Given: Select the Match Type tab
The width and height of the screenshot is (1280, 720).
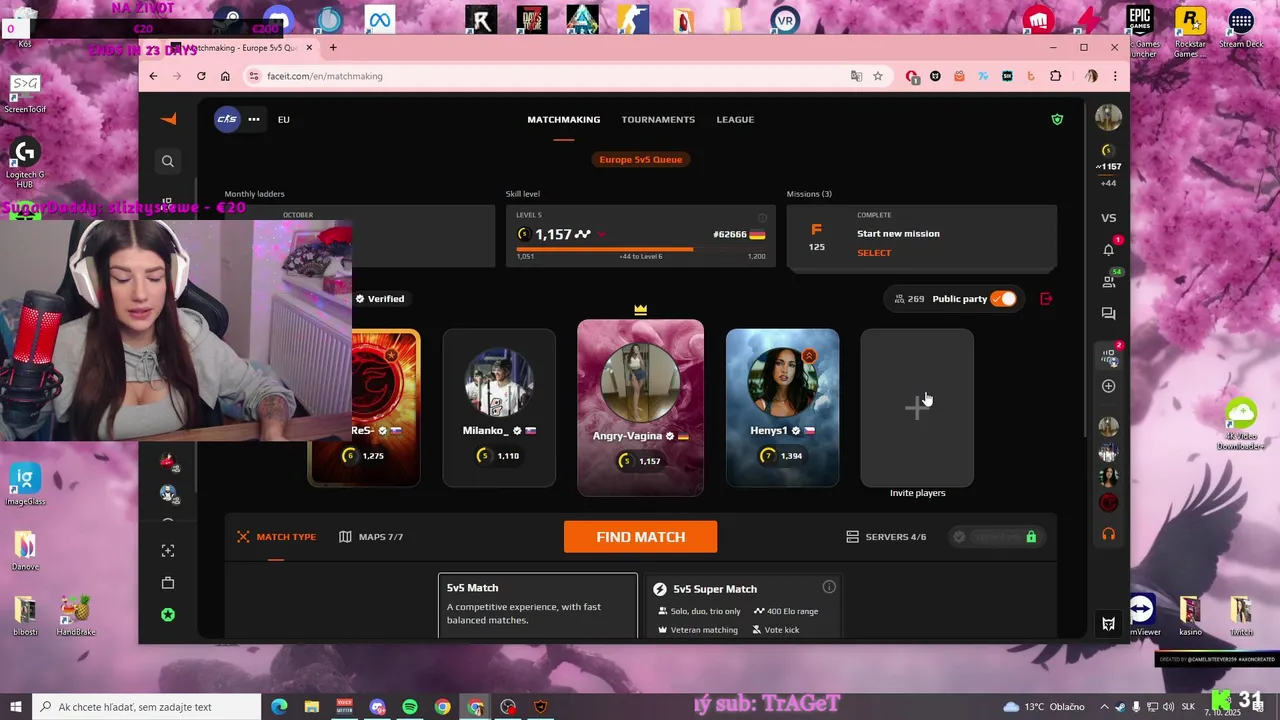Looking at the screenshot, I should pos(276,537).
